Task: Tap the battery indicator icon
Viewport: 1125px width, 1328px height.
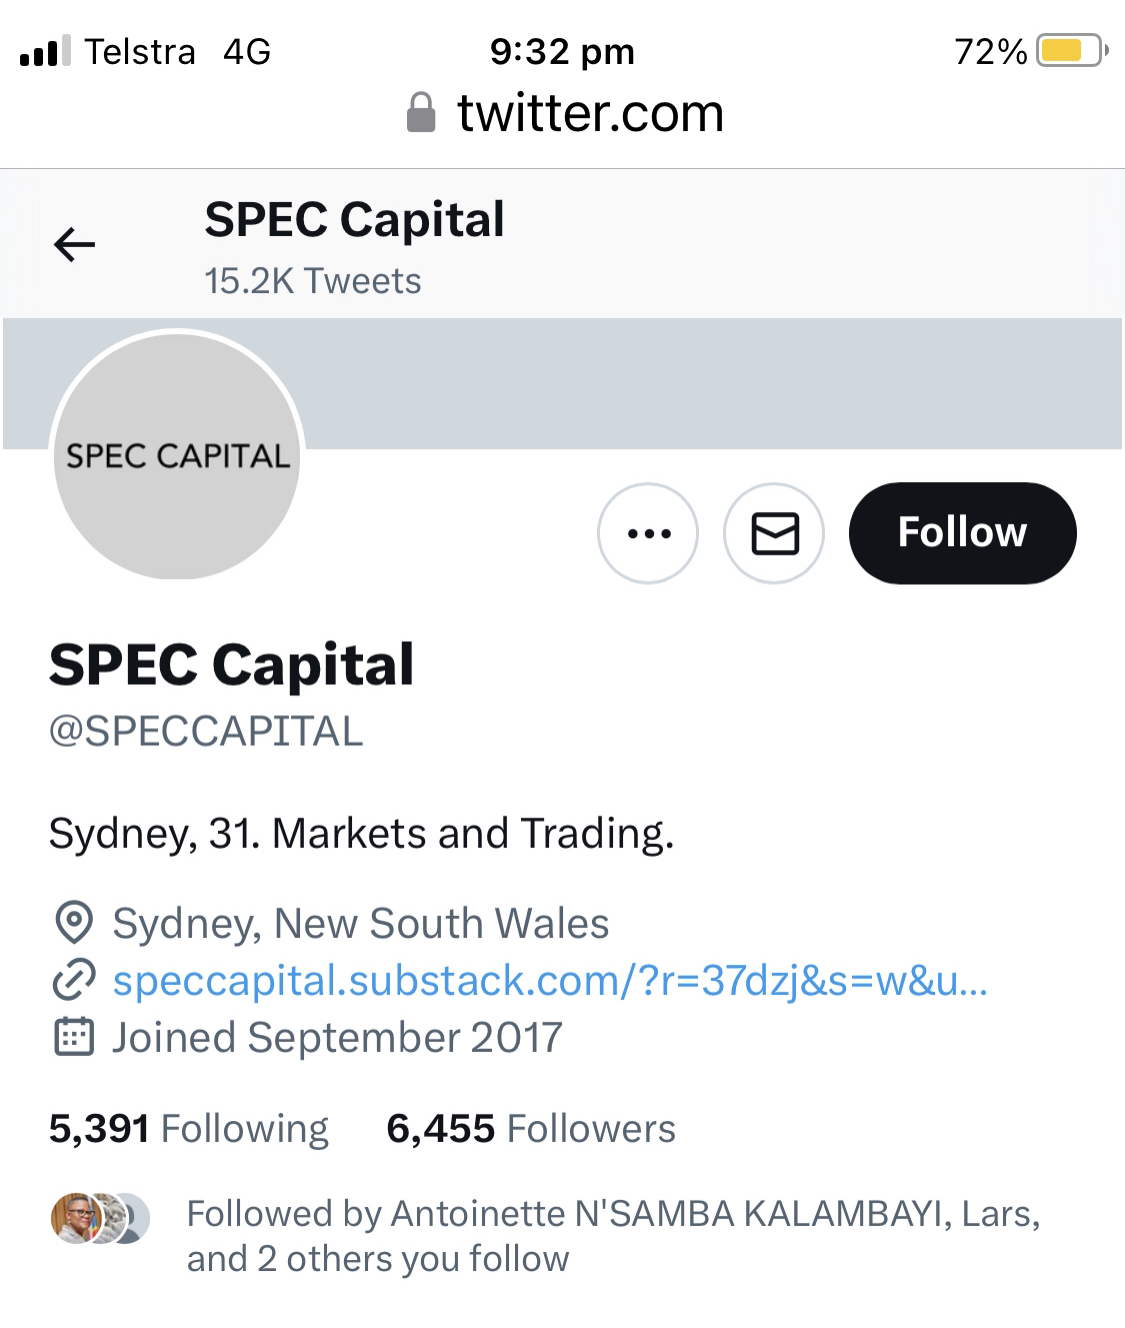Action: (1071, 50)
